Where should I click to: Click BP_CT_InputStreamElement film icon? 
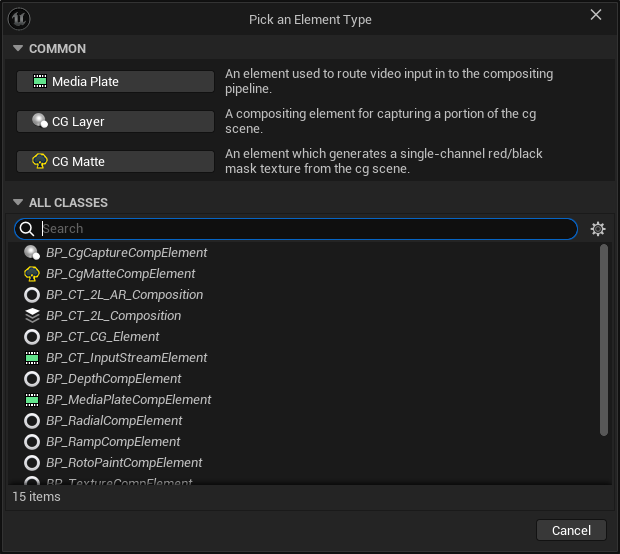point(32,358)
